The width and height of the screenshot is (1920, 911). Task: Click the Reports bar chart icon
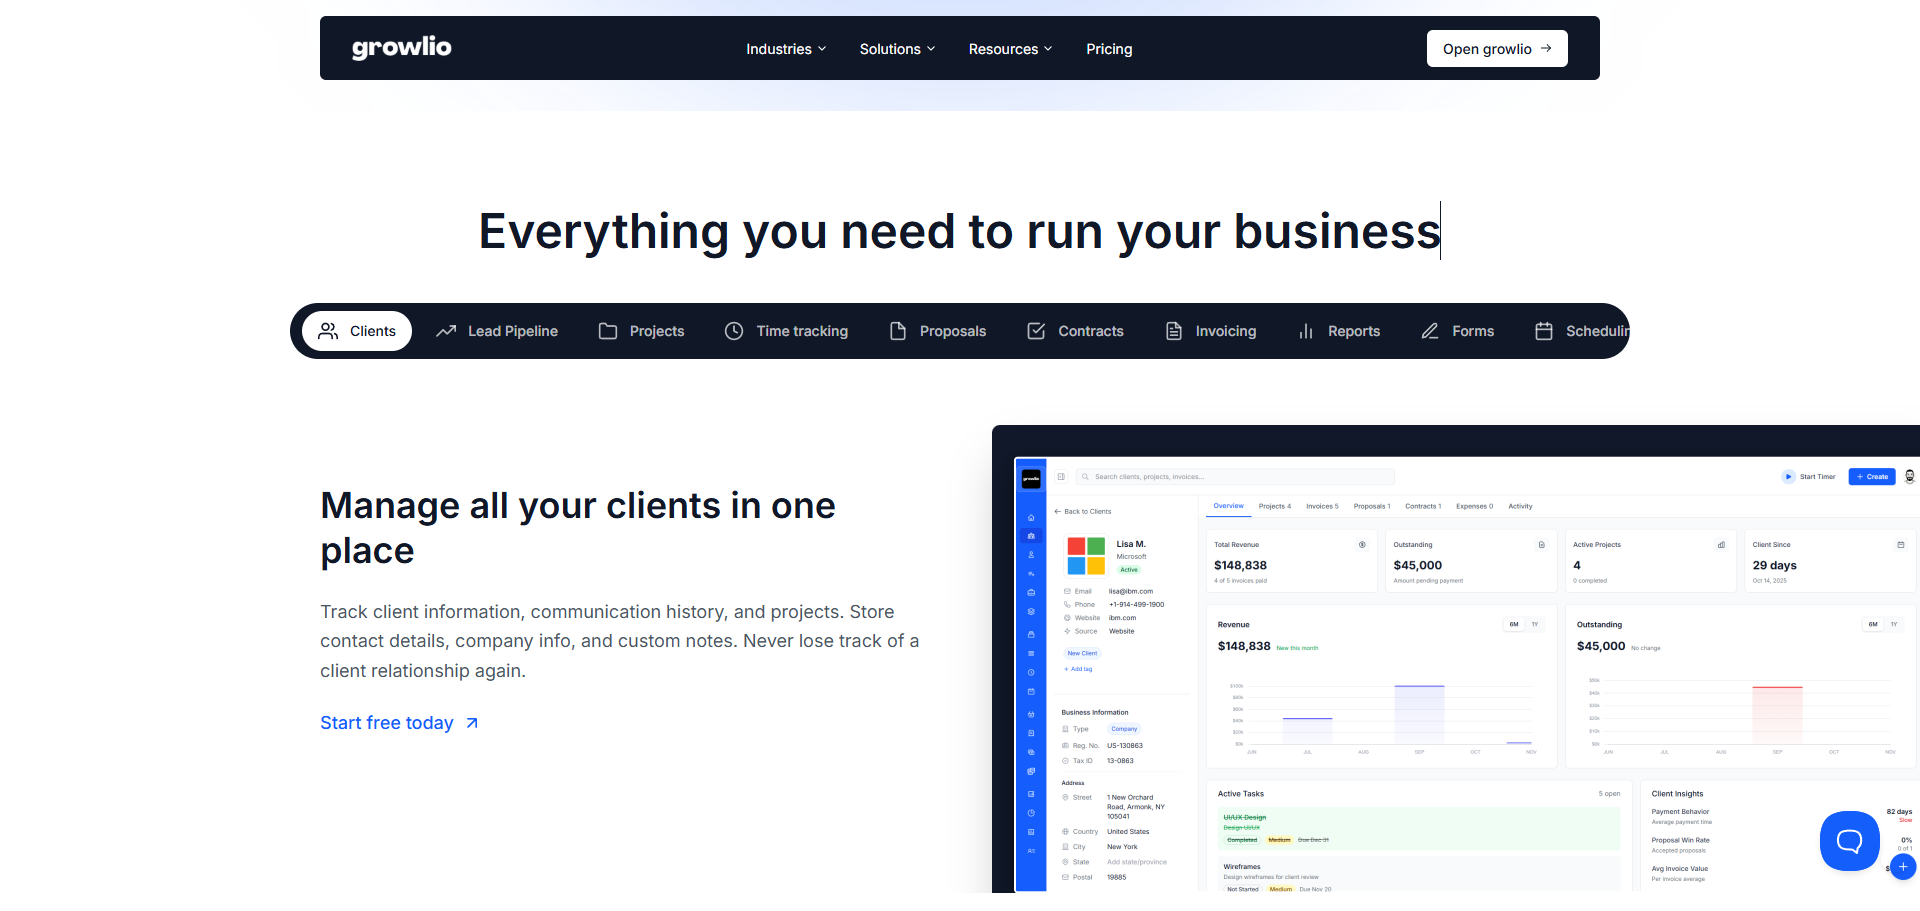1306,331
